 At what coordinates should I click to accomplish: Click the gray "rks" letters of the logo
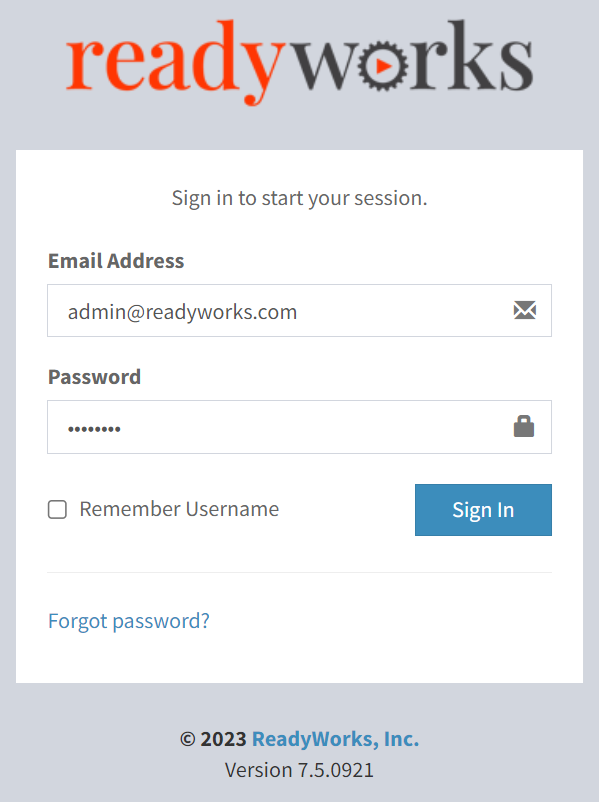[x=471, y=56]
